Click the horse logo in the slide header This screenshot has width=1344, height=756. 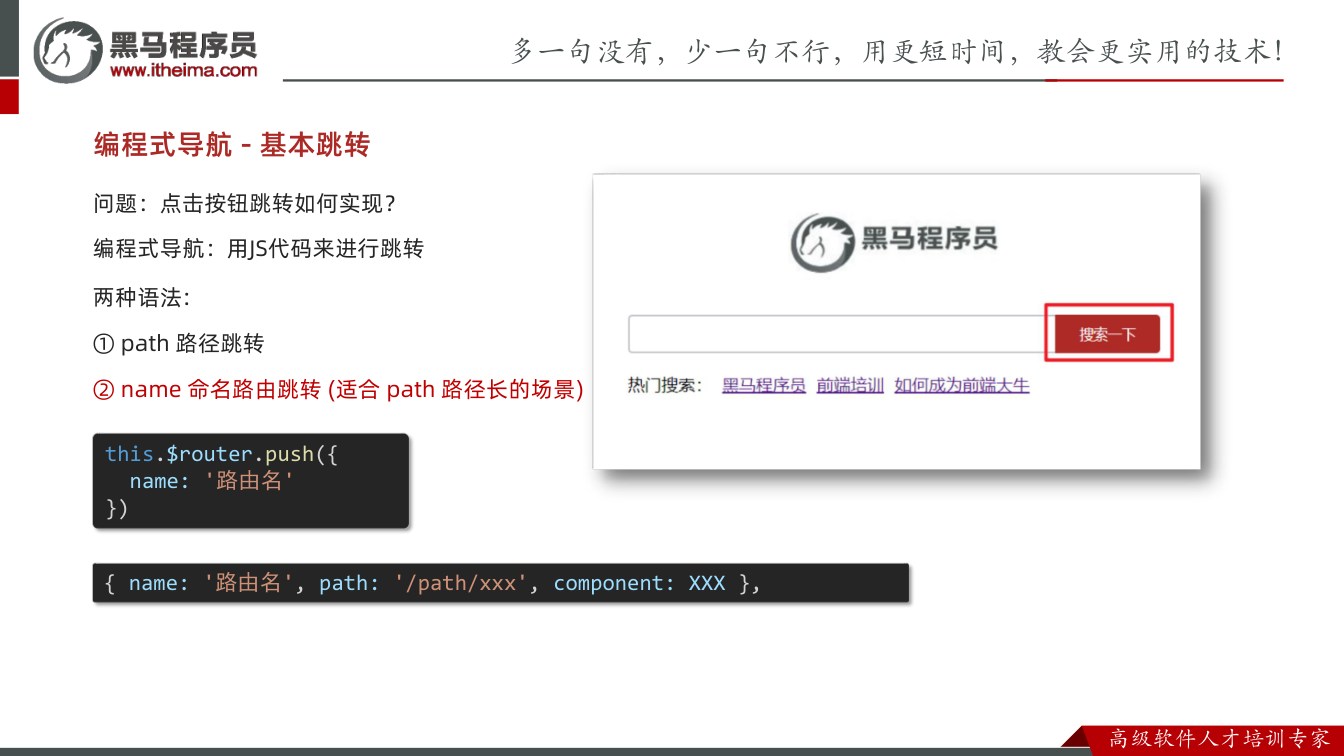click(68, 49)
